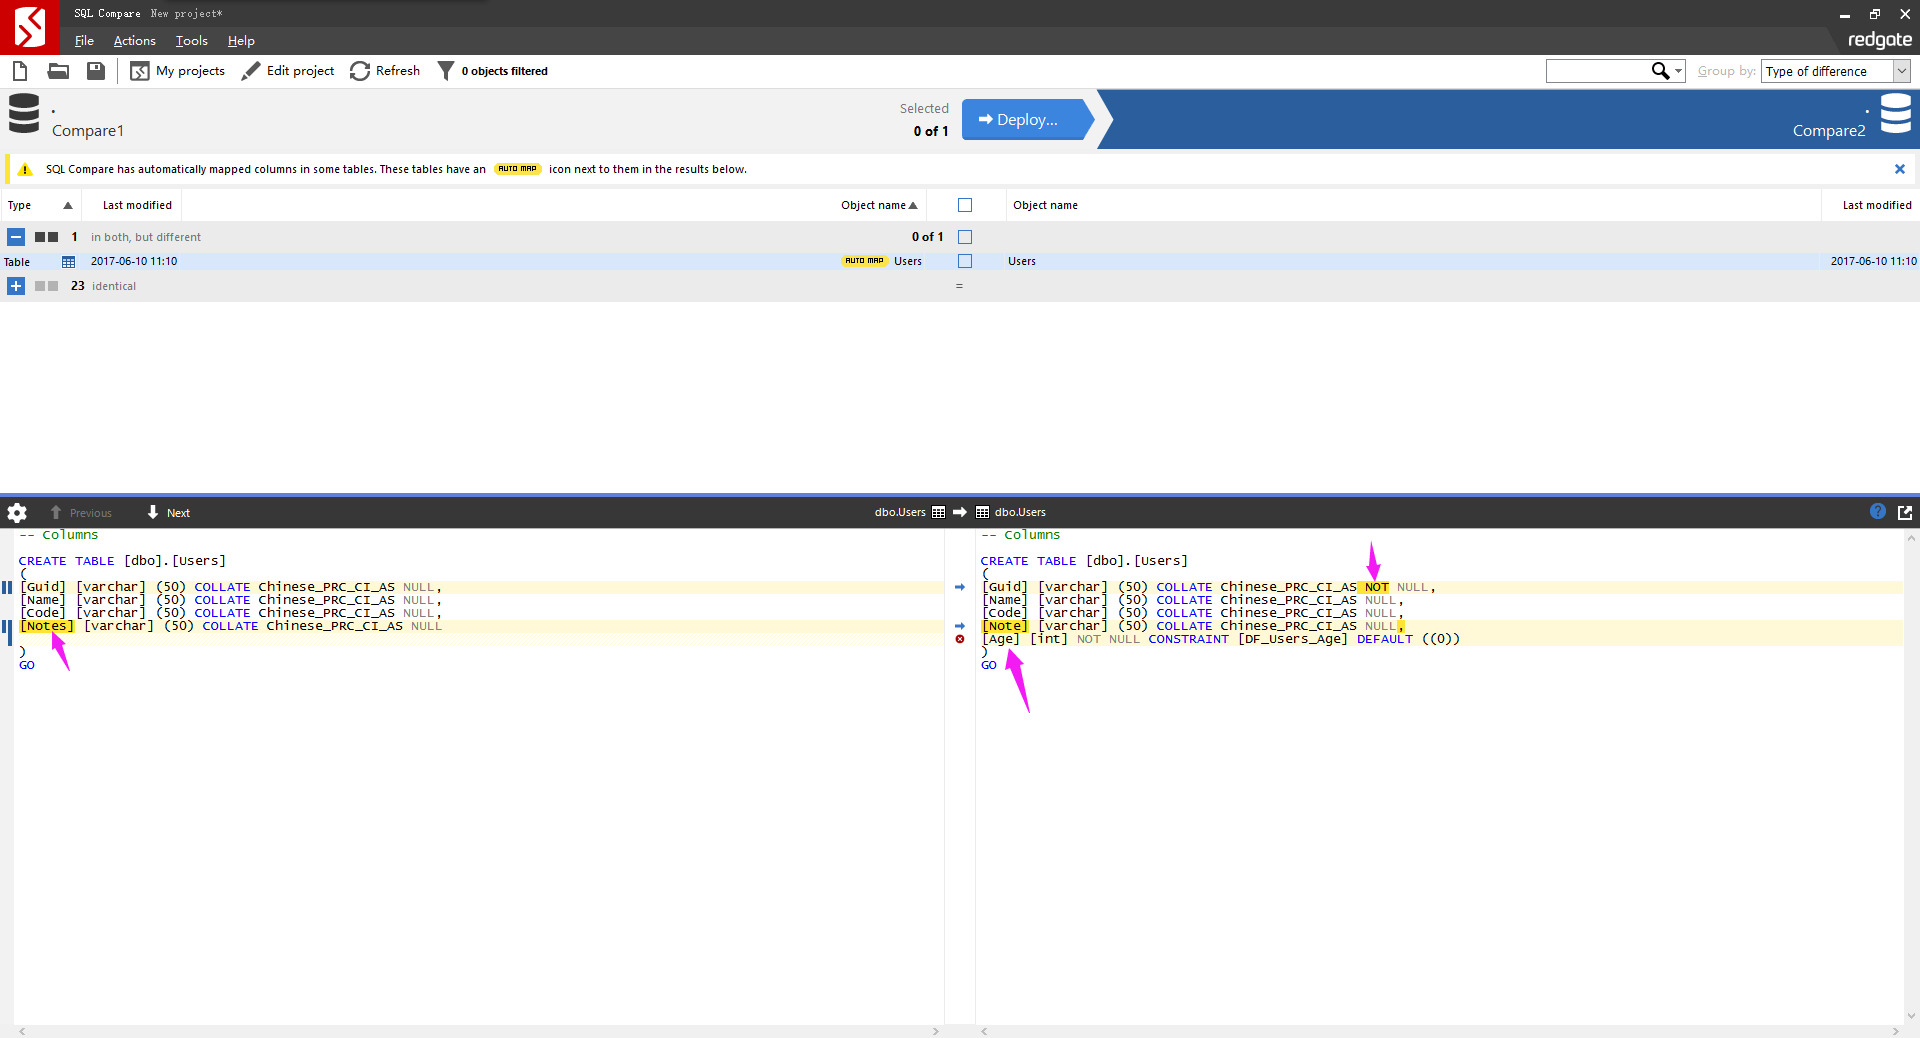Open the Tools menu
This screenshot has width=1920, height=1038.
(192, 41)
